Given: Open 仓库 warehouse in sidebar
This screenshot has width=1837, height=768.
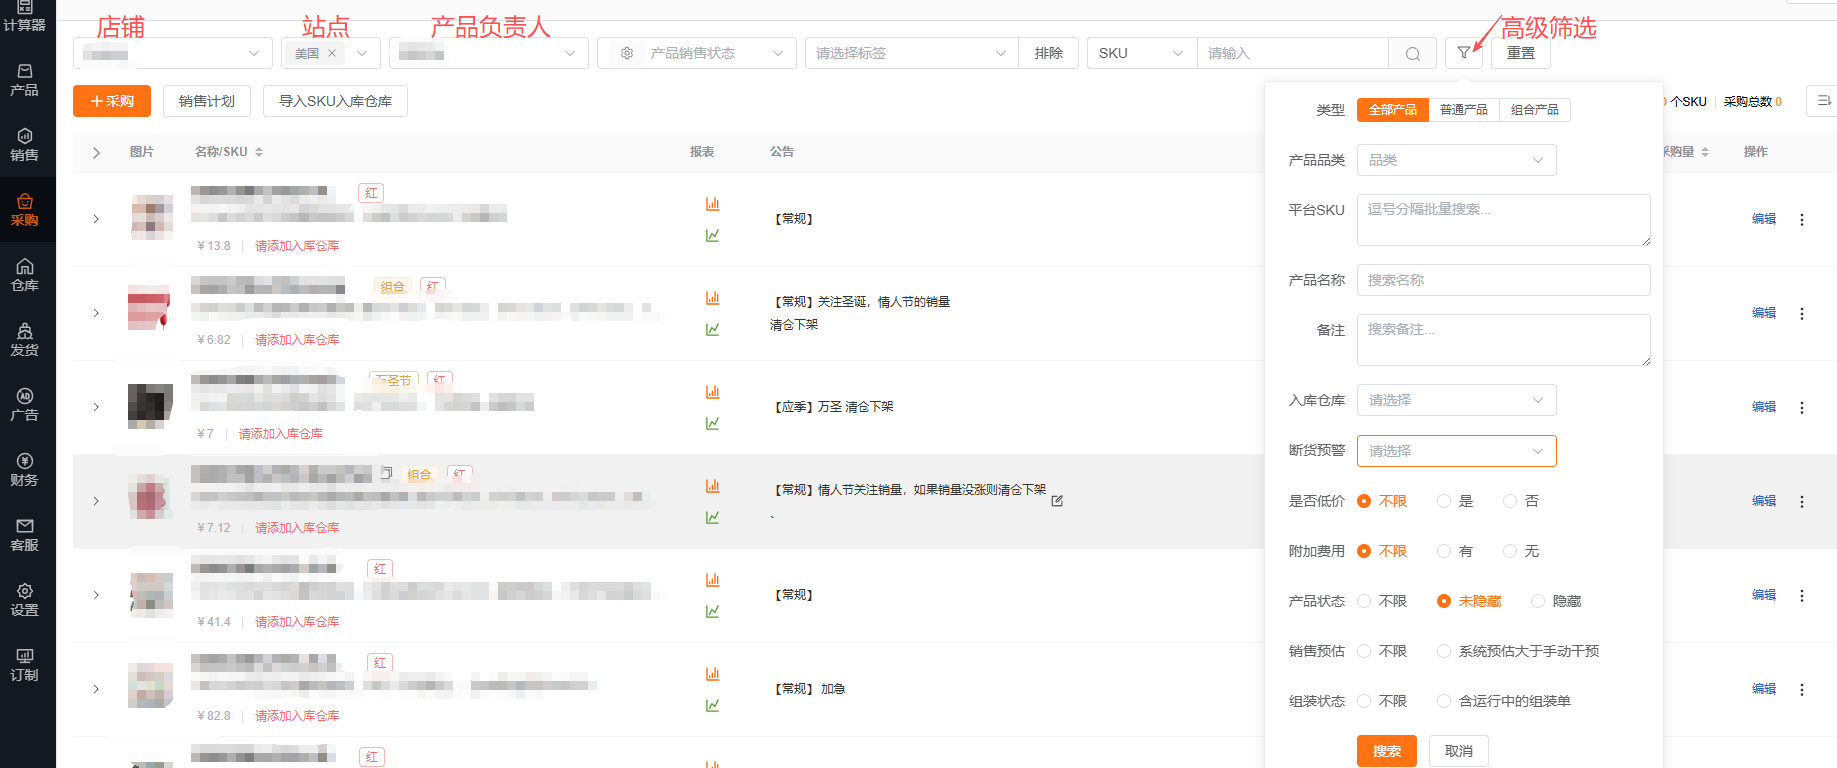Looking at the screenshot, I should pos(25,275).
